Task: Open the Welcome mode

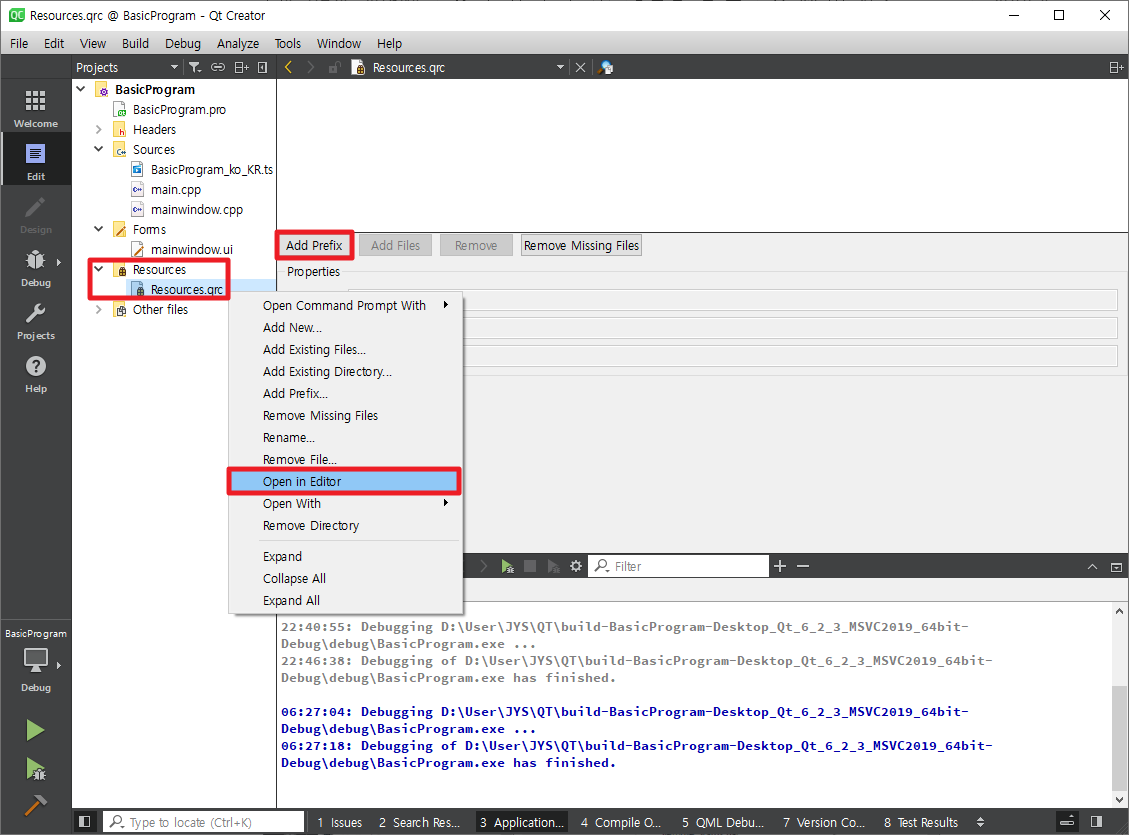Action: pos(35,107)
